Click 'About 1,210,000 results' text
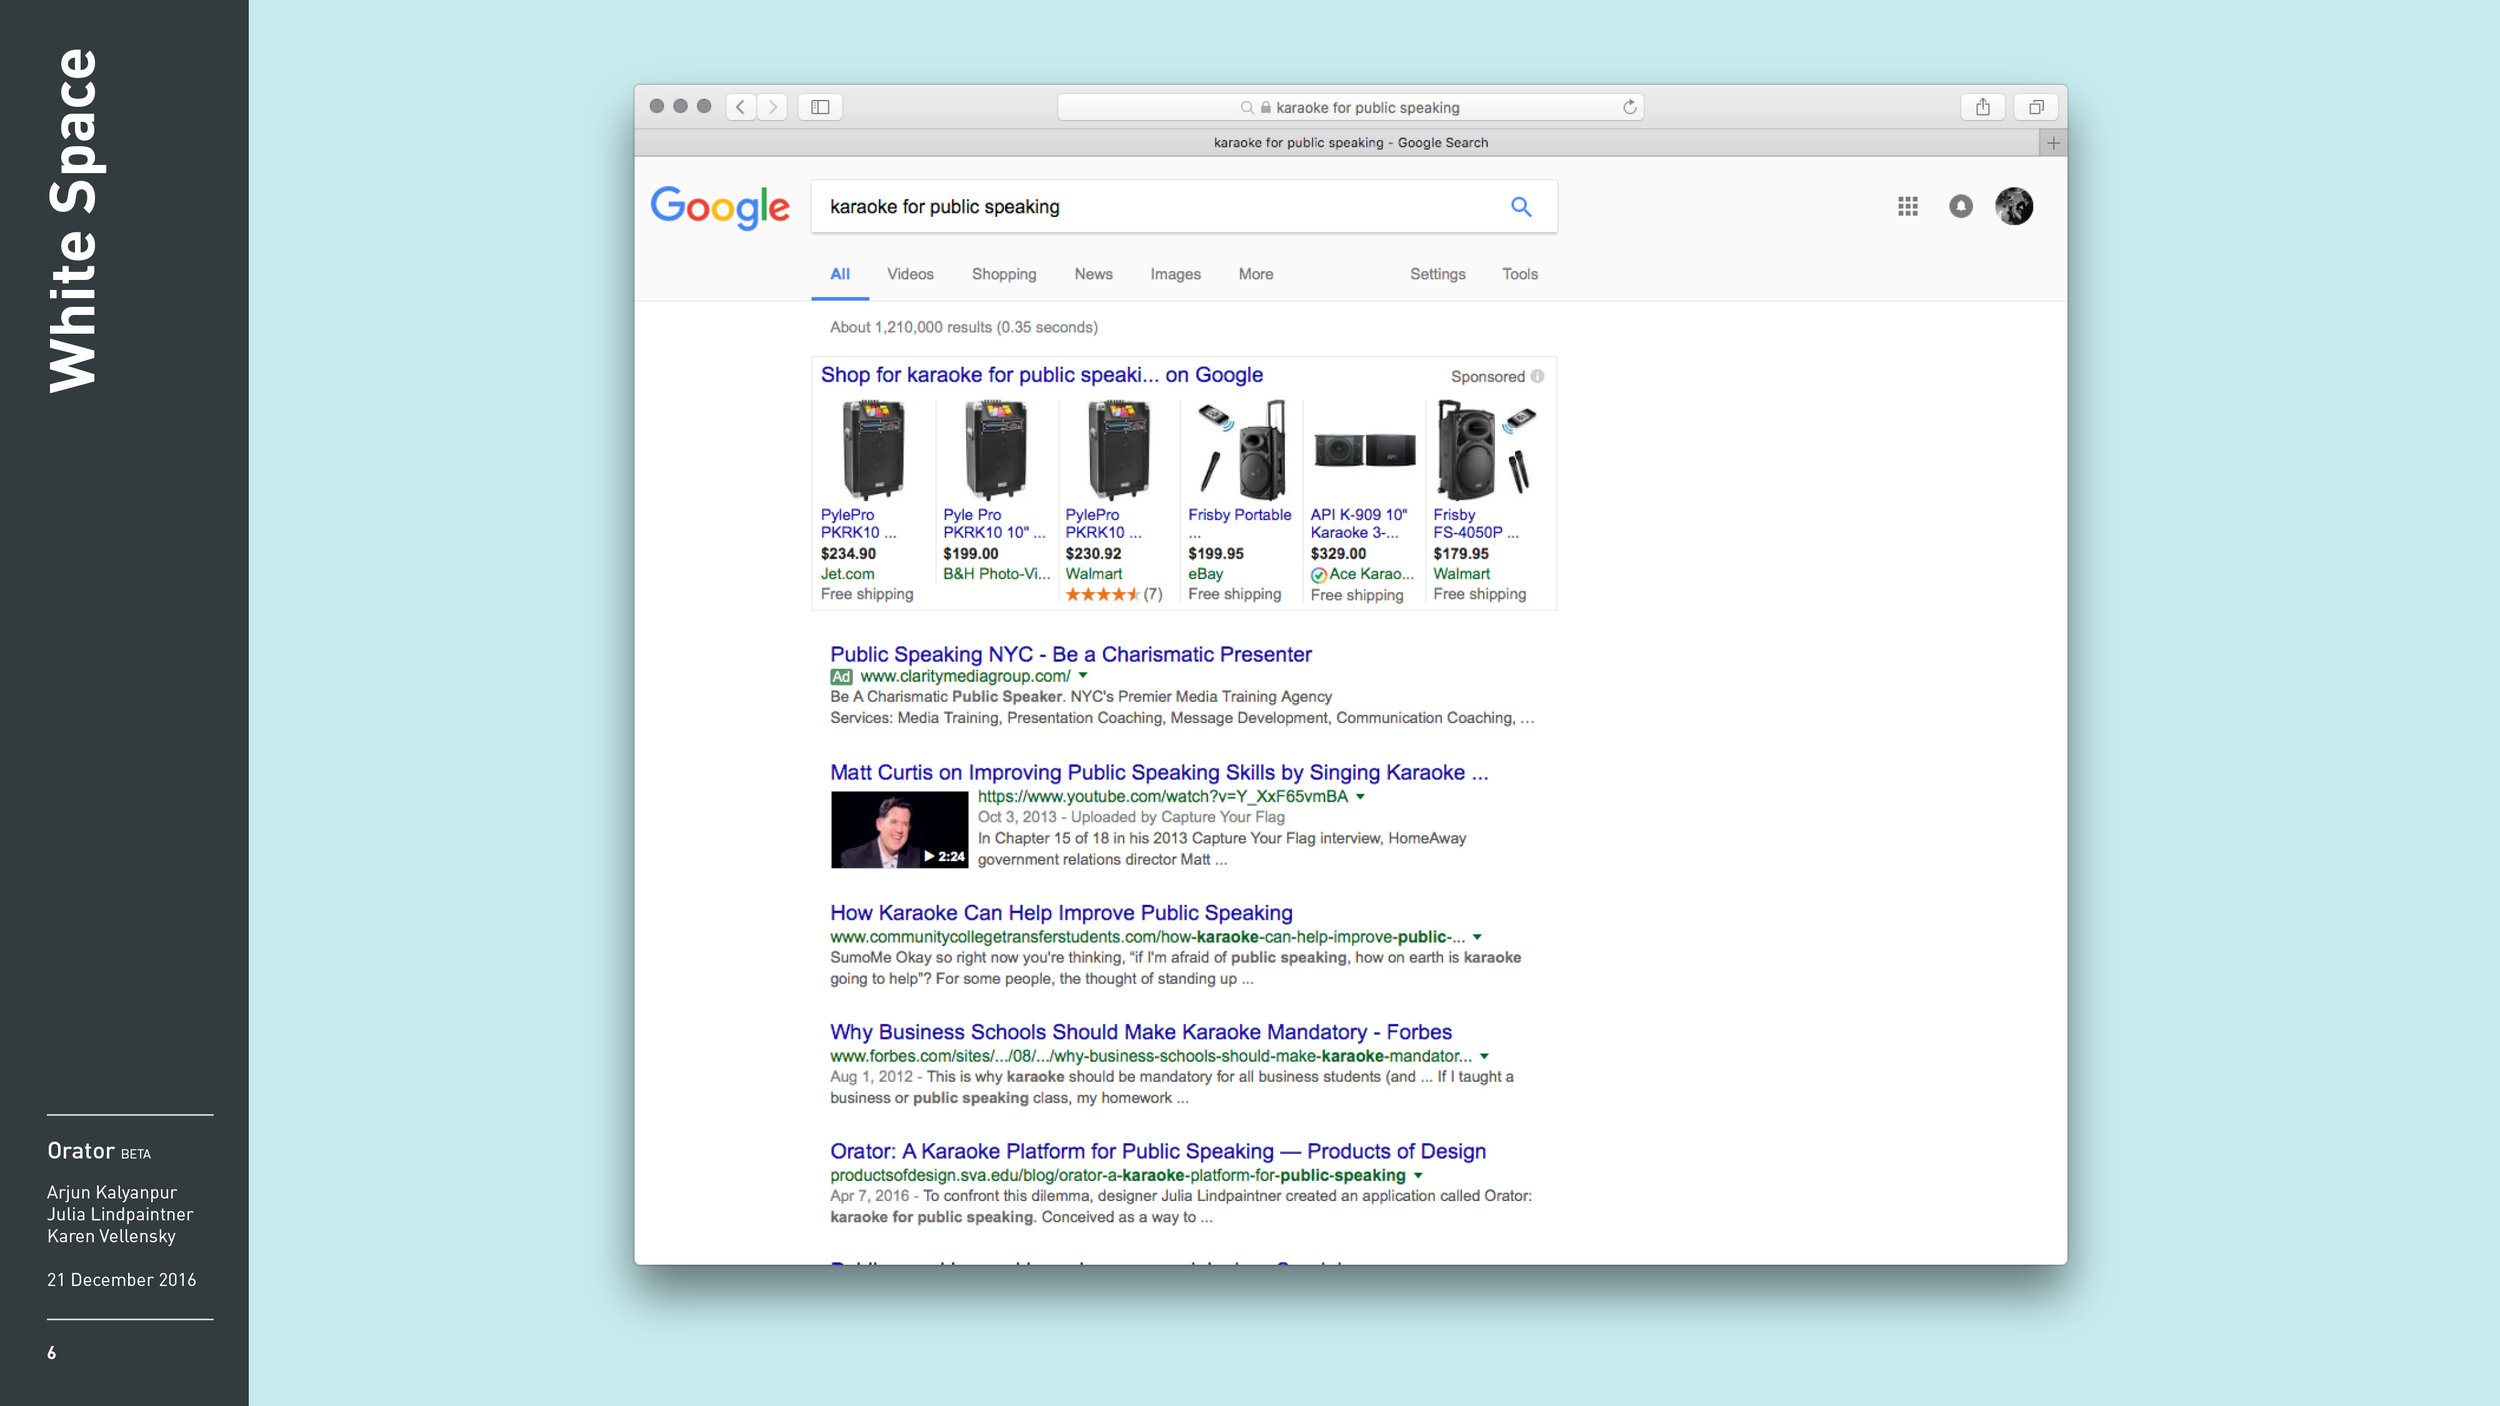This screenshot has width=2500, height=1406. pos(910,327)
